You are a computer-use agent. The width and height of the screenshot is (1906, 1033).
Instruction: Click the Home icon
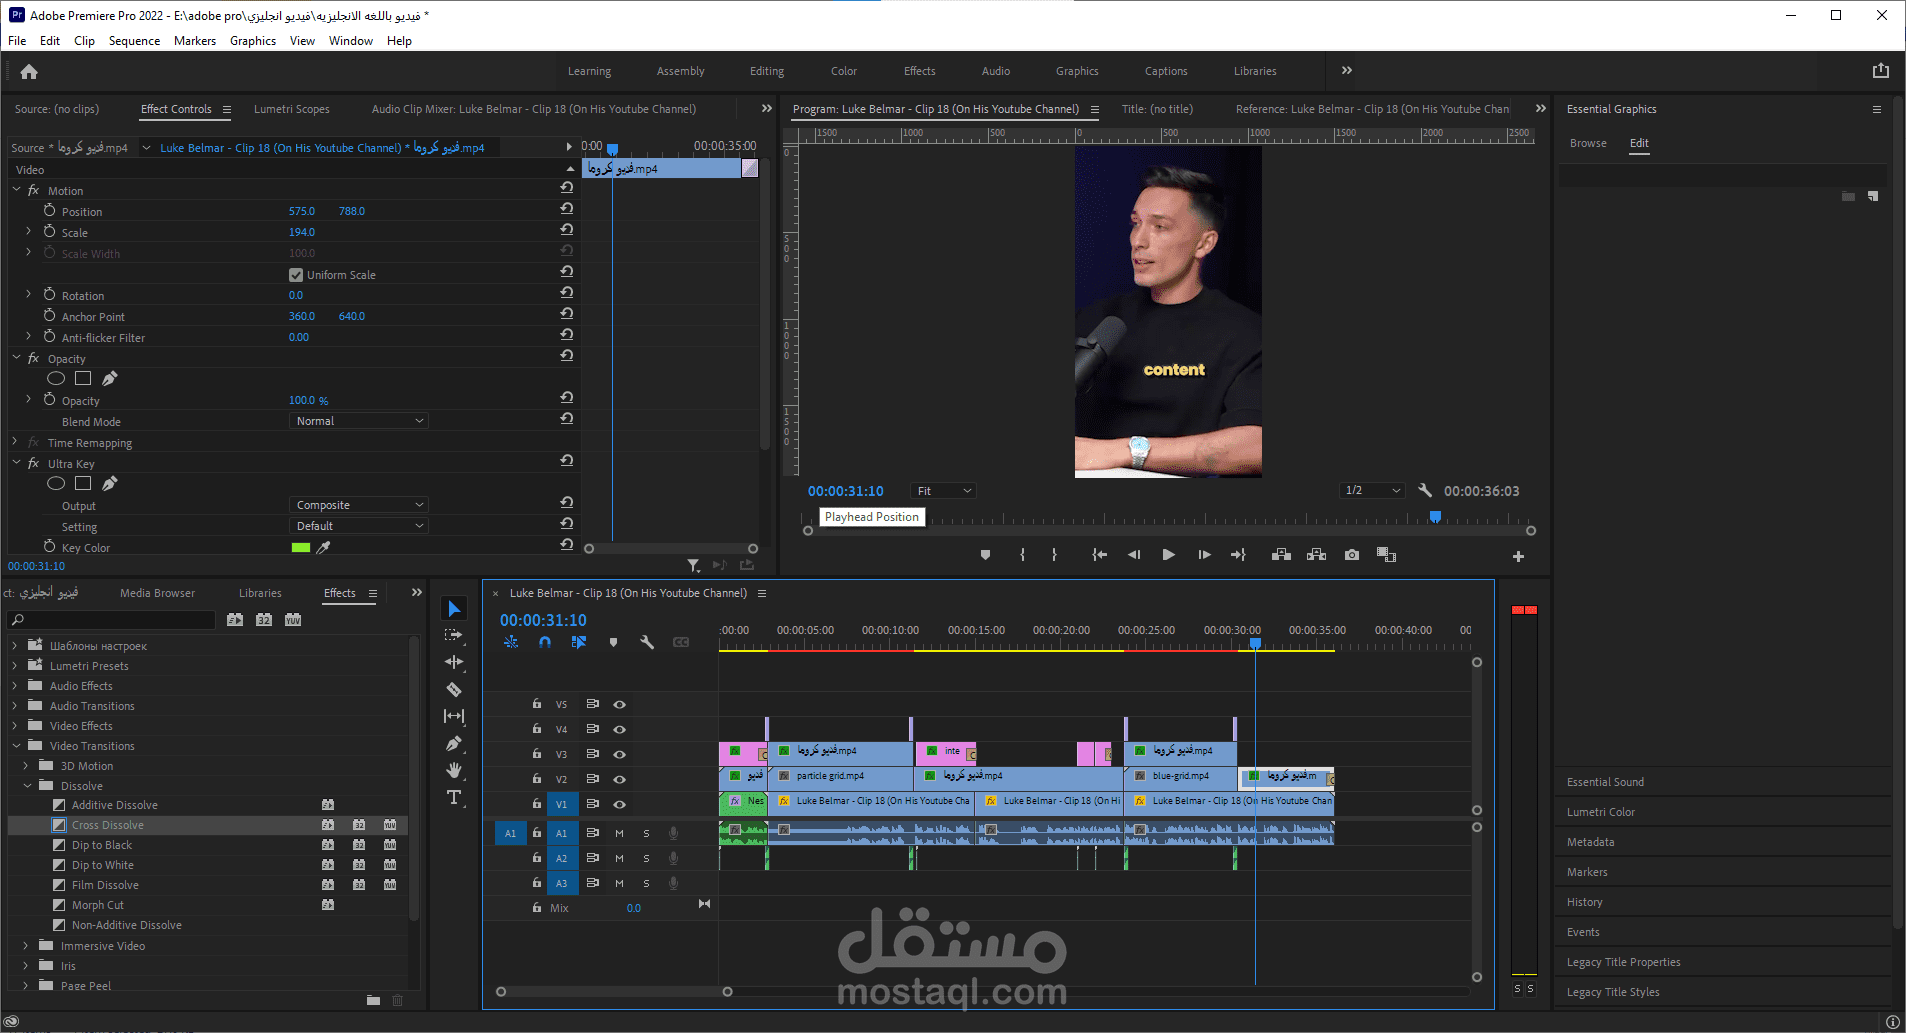coord(29,71)
